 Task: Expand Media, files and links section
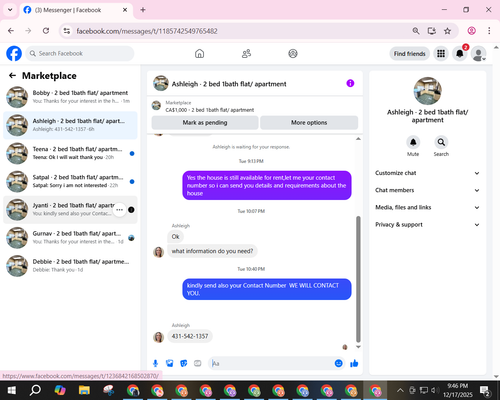(x=427, y=207)
